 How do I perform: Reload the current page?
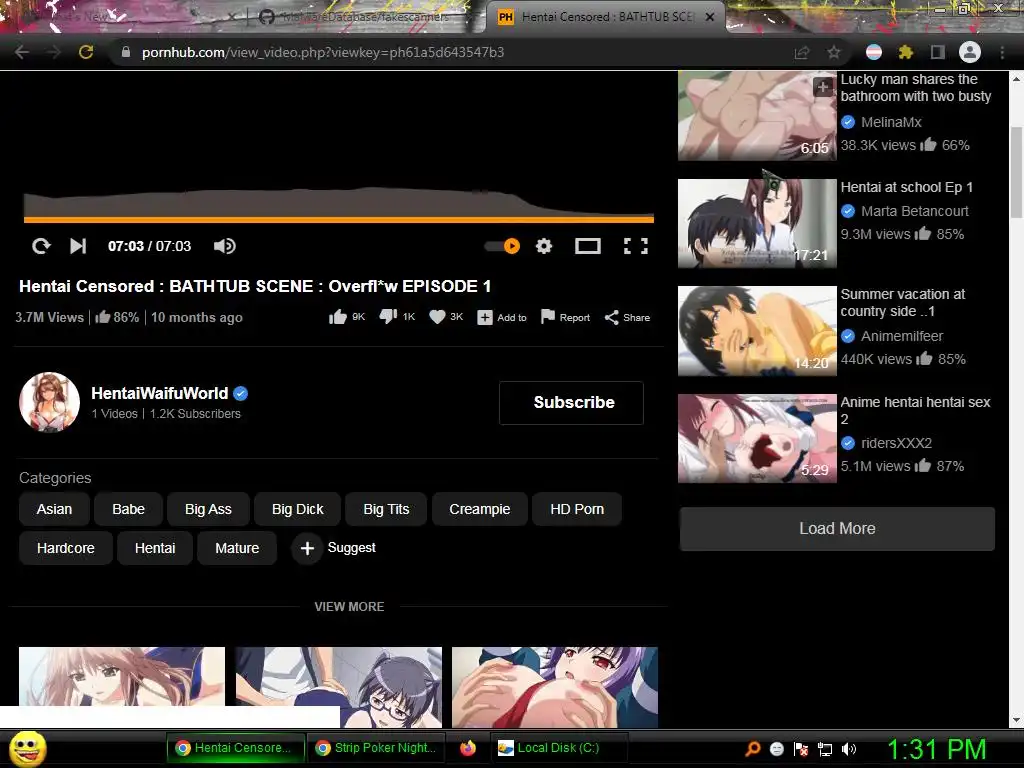pyautogui.click(x=86, y=52)
